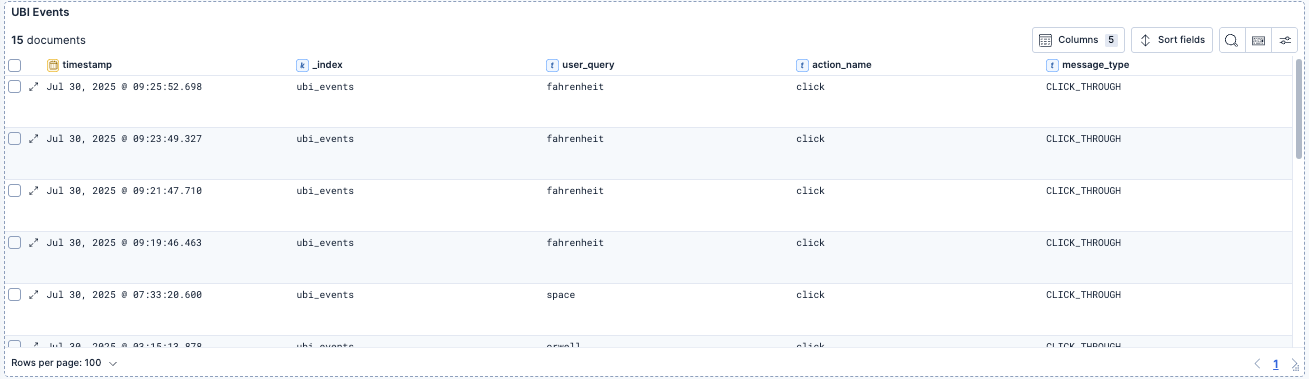
Task: Click the action_name column header
Action: (x=842, y=65)
